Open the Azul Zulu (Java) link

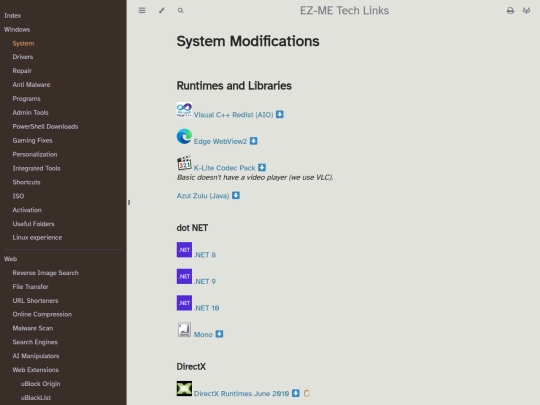click(203, 196)
